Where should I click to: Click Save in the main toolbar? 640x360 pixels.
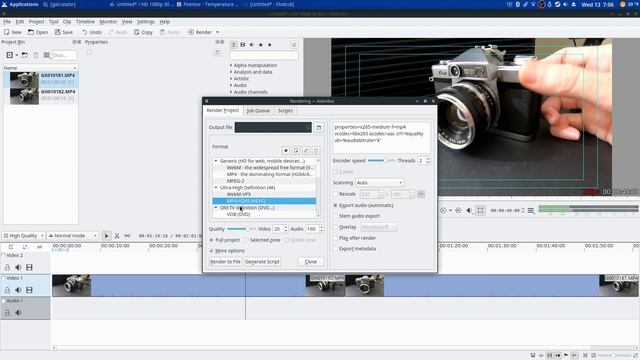coord(64,32)
